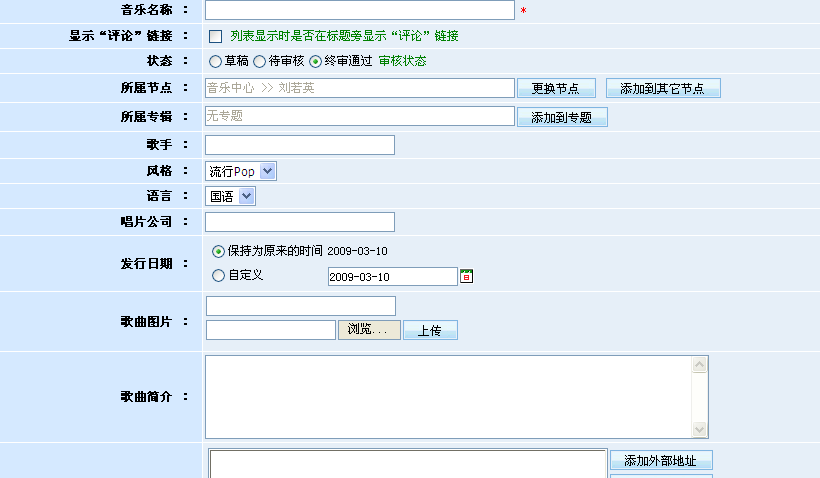820x478 pixels.
Task: Select the 草稿 status radio button
Action: (215, 61)
